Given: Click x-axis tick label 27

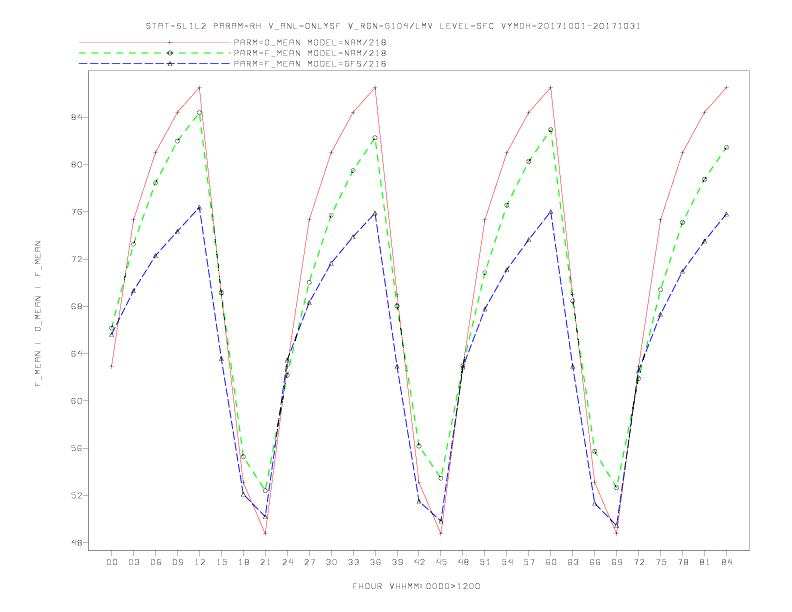Looking at the screenshot, I should tap(309, 562).
